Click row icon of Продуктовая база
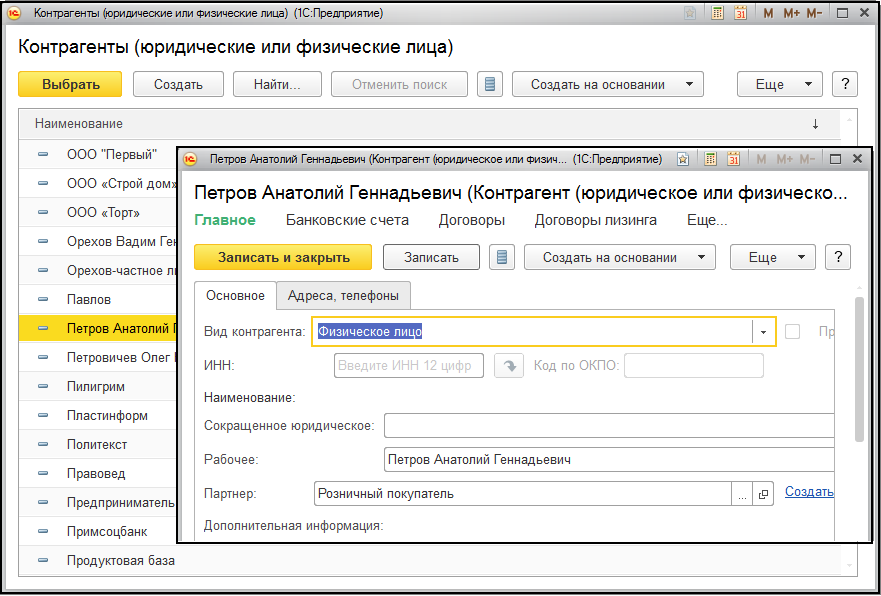Image resolution: width=881 pixels, height=596 pixels. pos(43,561)
